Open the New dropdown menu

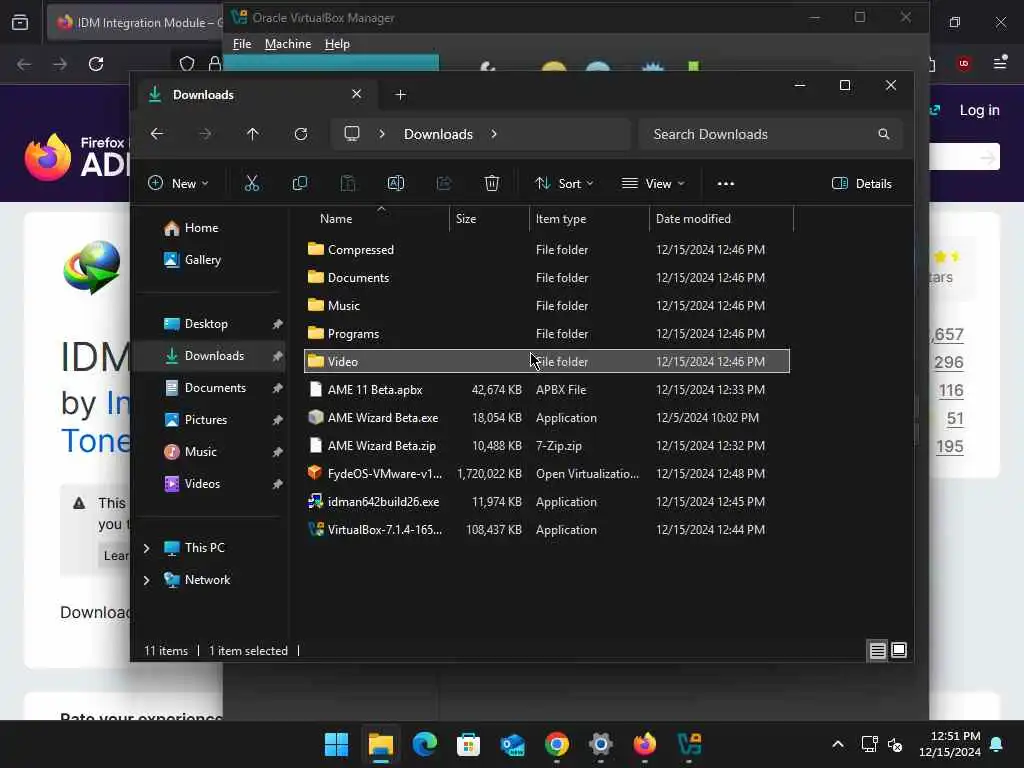coord(178,184)
